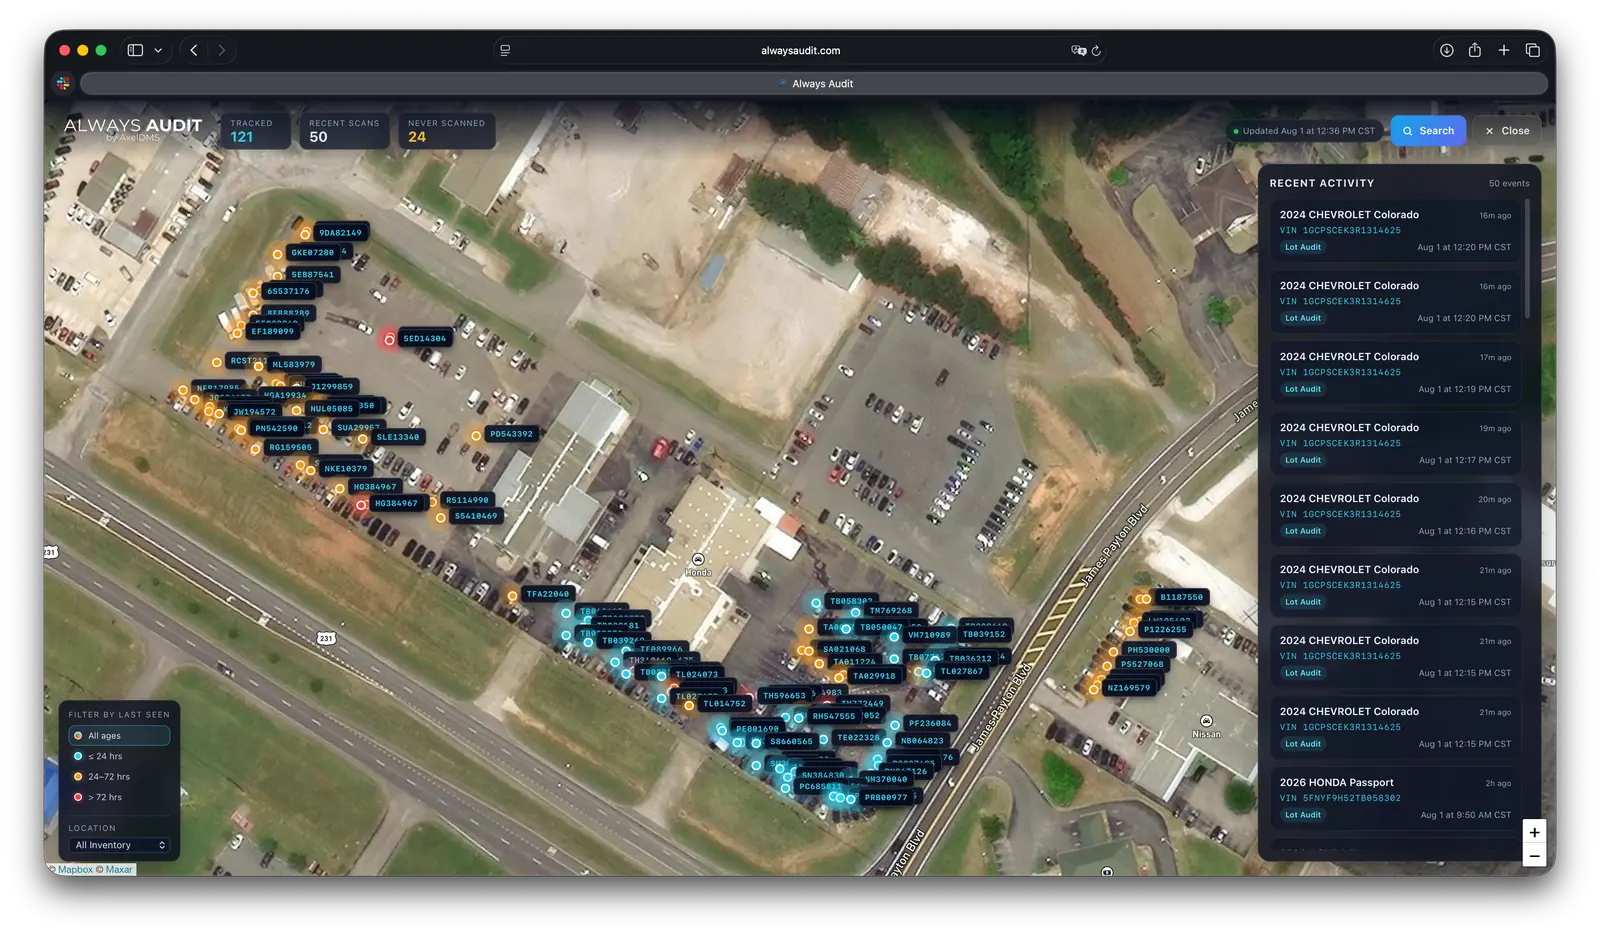
Task: Select the J1299859 vehicle label
Action: [331, 386]
